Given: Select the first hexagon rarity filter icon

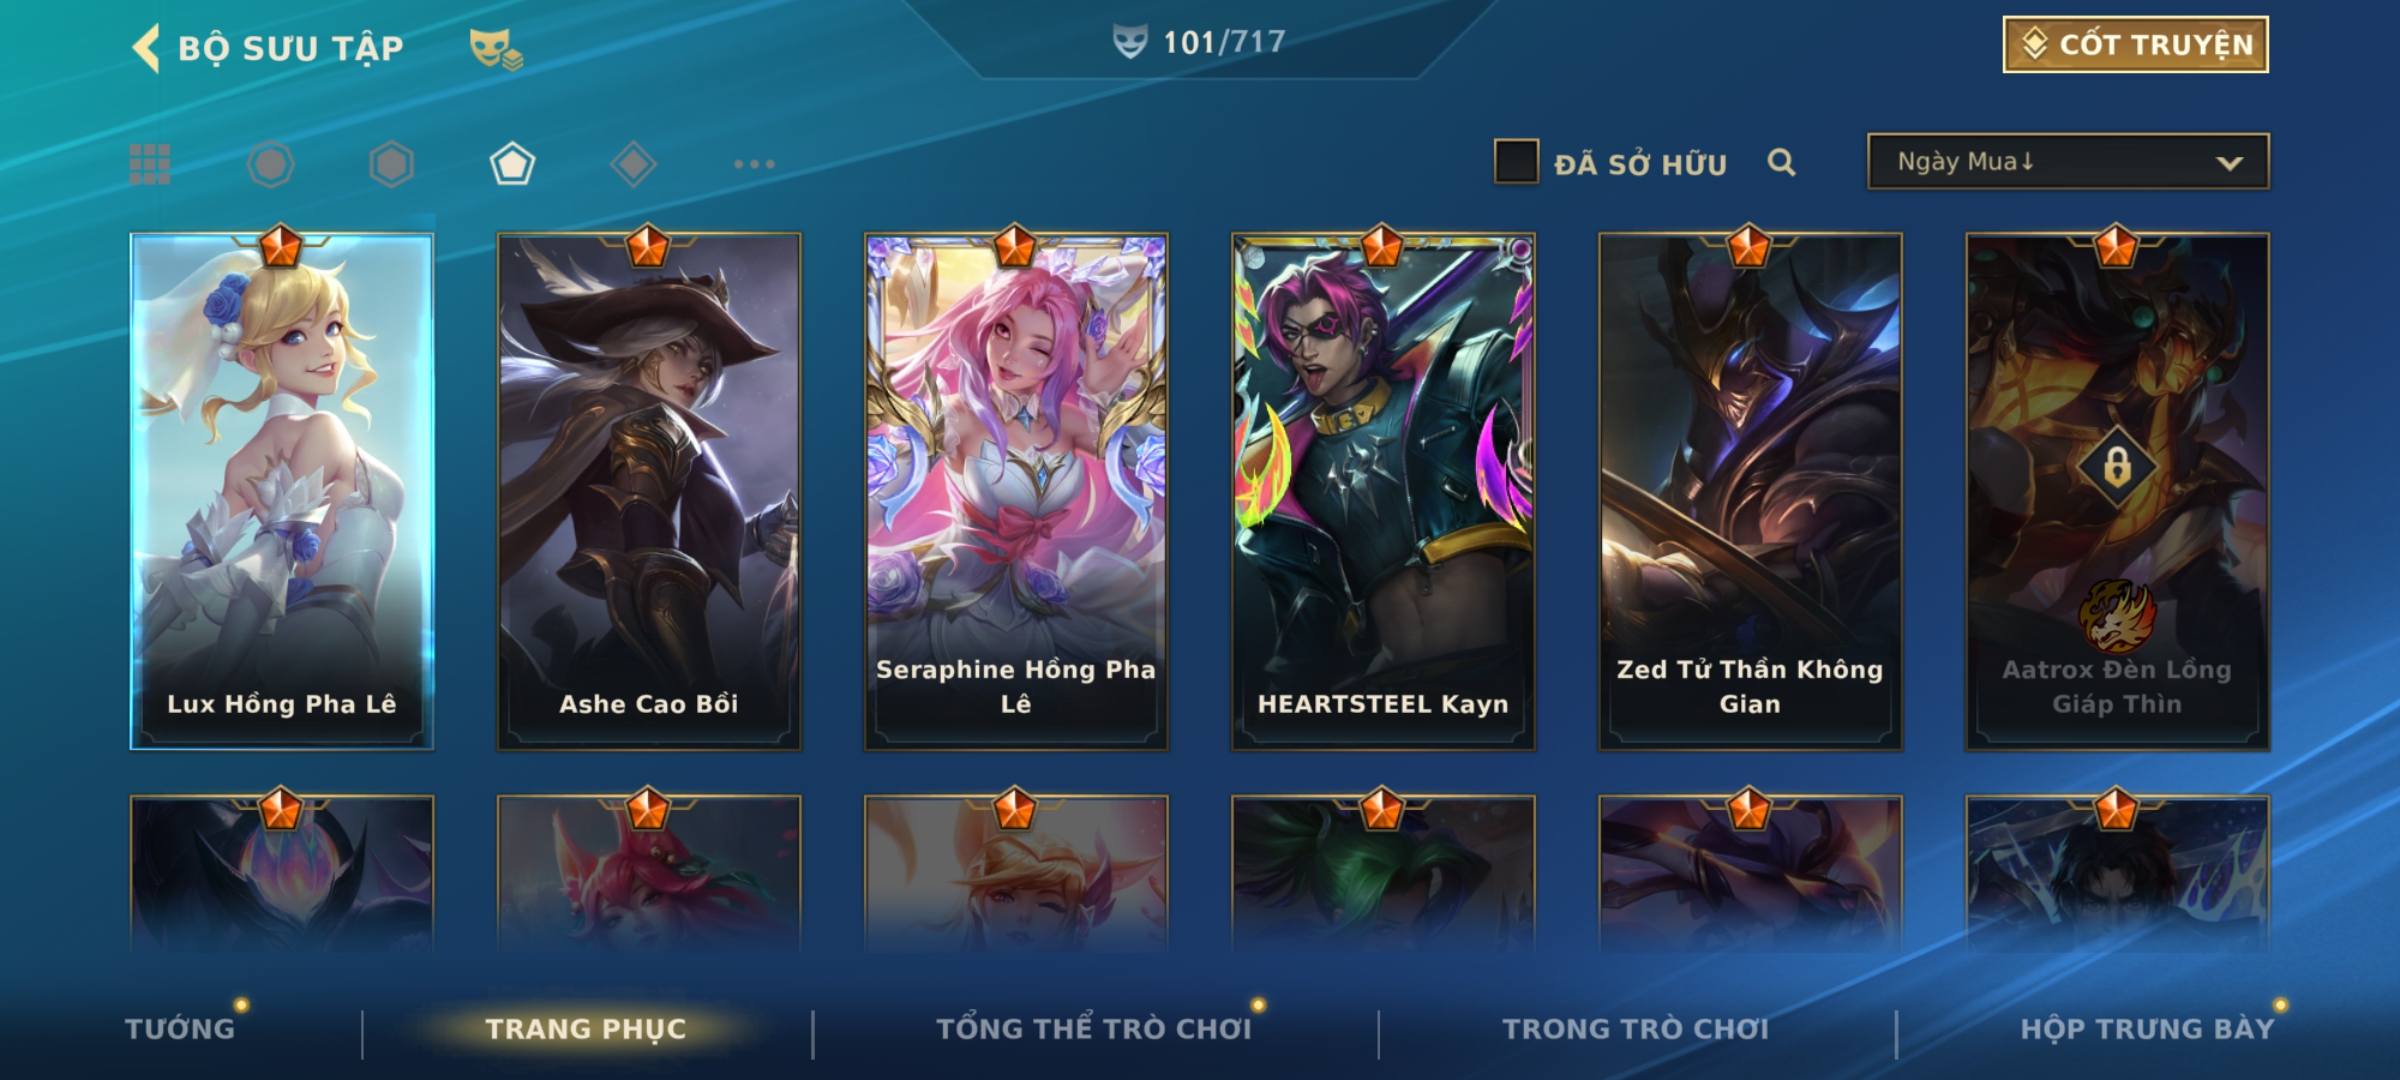Looking at the screenshot, I should point(271,164).
